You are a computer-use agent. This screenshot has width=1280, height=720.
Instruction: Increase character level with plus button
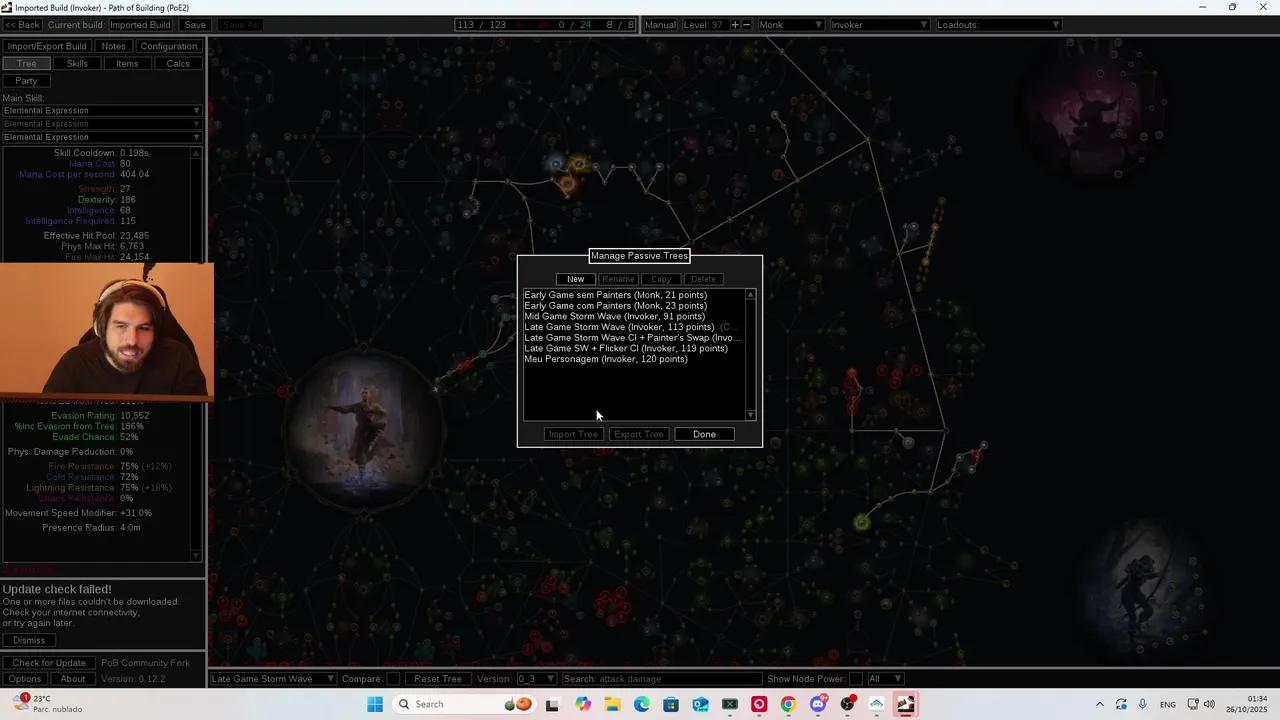point(735,25)
